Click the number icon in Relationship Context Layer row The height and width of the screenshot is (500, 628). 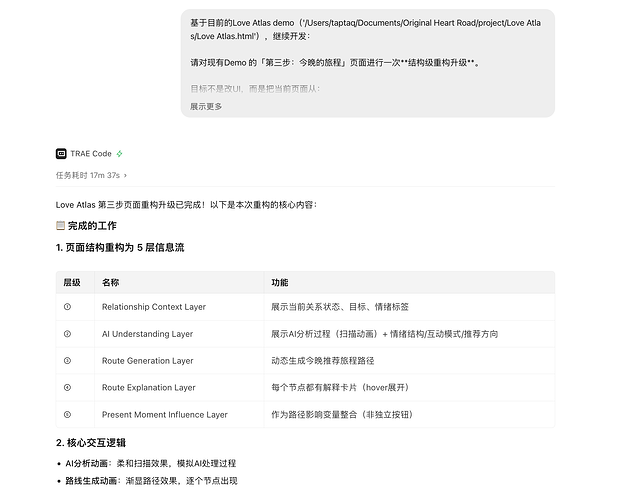coord(67,307)
